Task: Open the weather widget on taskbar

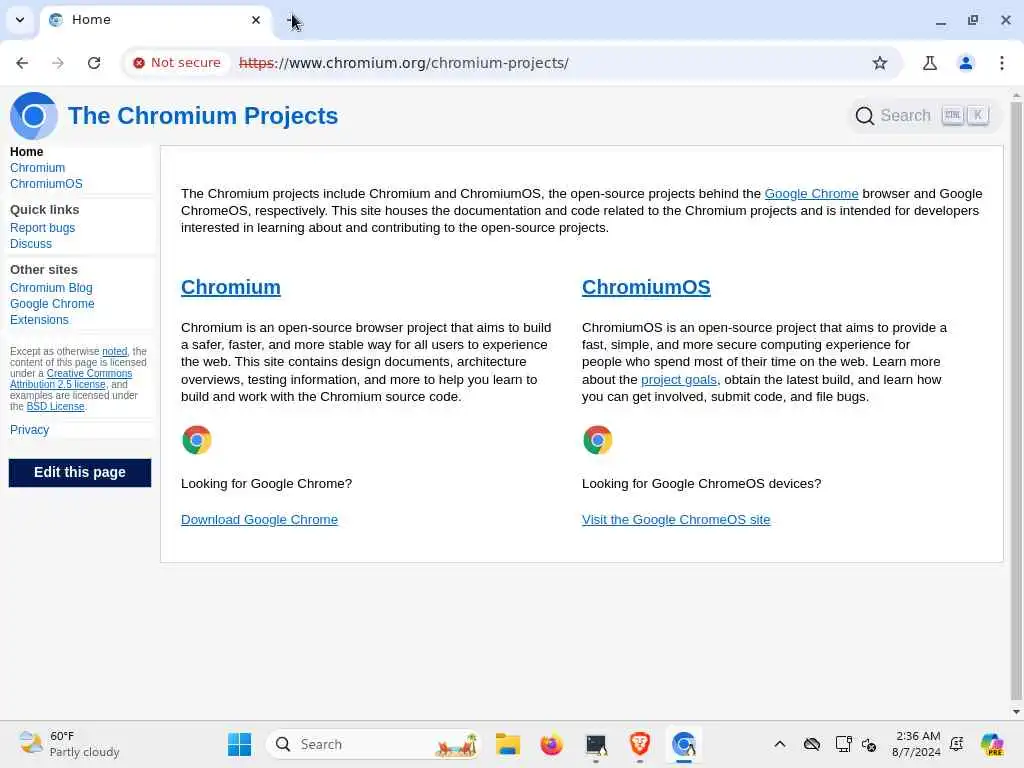Action: (x=69, y=744)
